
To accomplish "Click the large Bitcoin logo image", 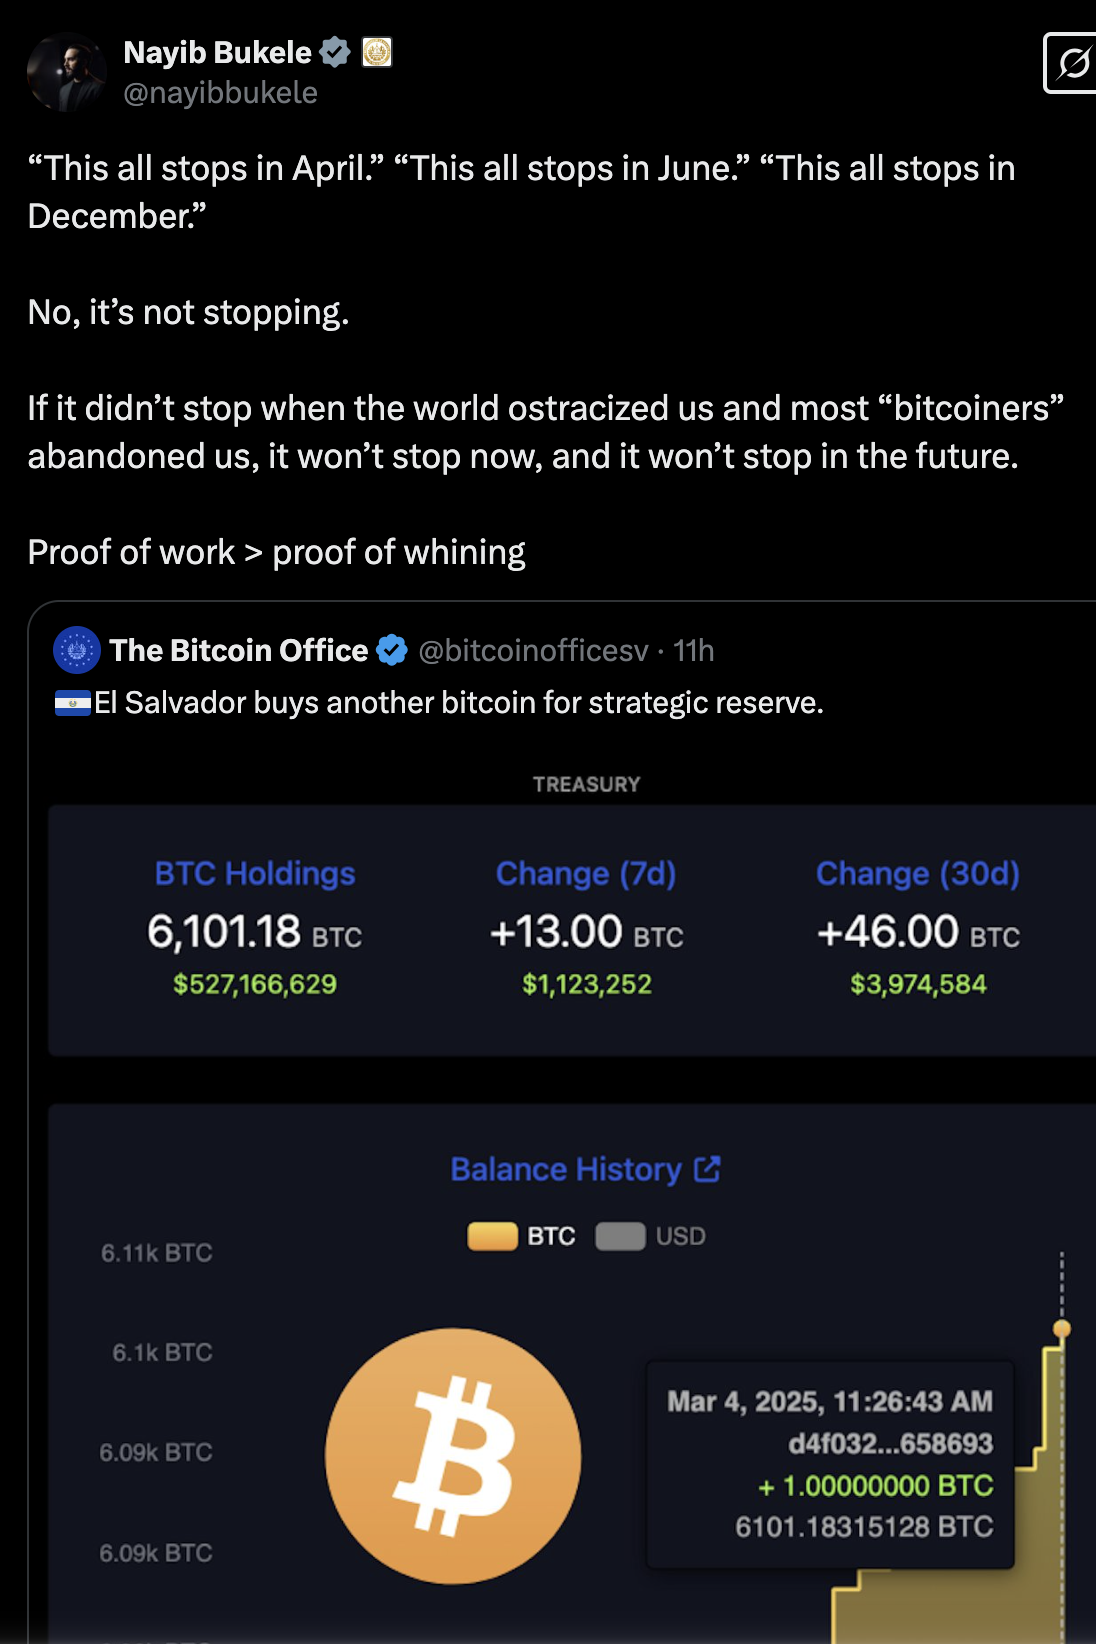I will [x=453, y=1456].
